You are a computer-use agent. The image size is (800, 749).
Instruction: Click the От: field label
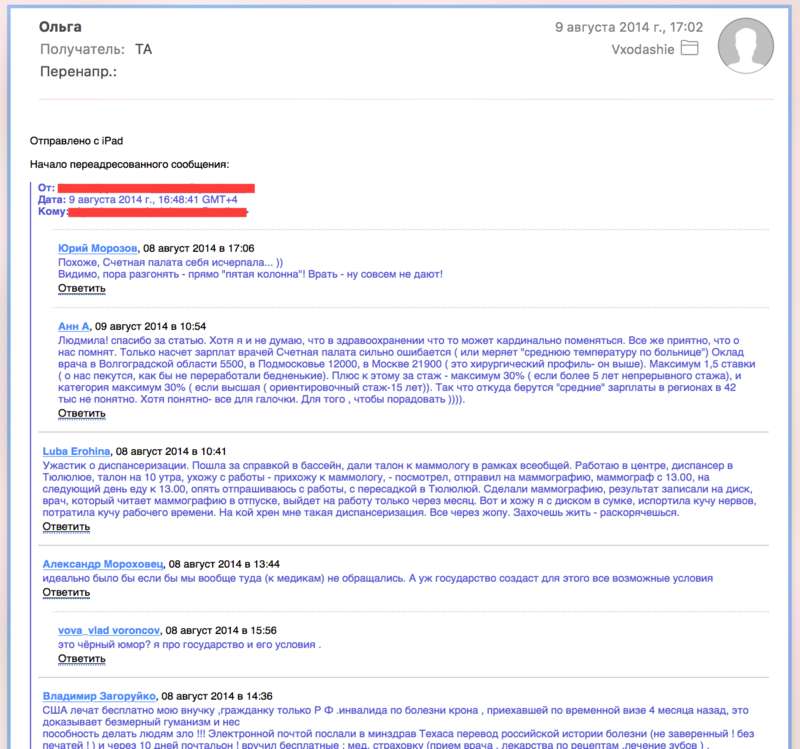46,188
